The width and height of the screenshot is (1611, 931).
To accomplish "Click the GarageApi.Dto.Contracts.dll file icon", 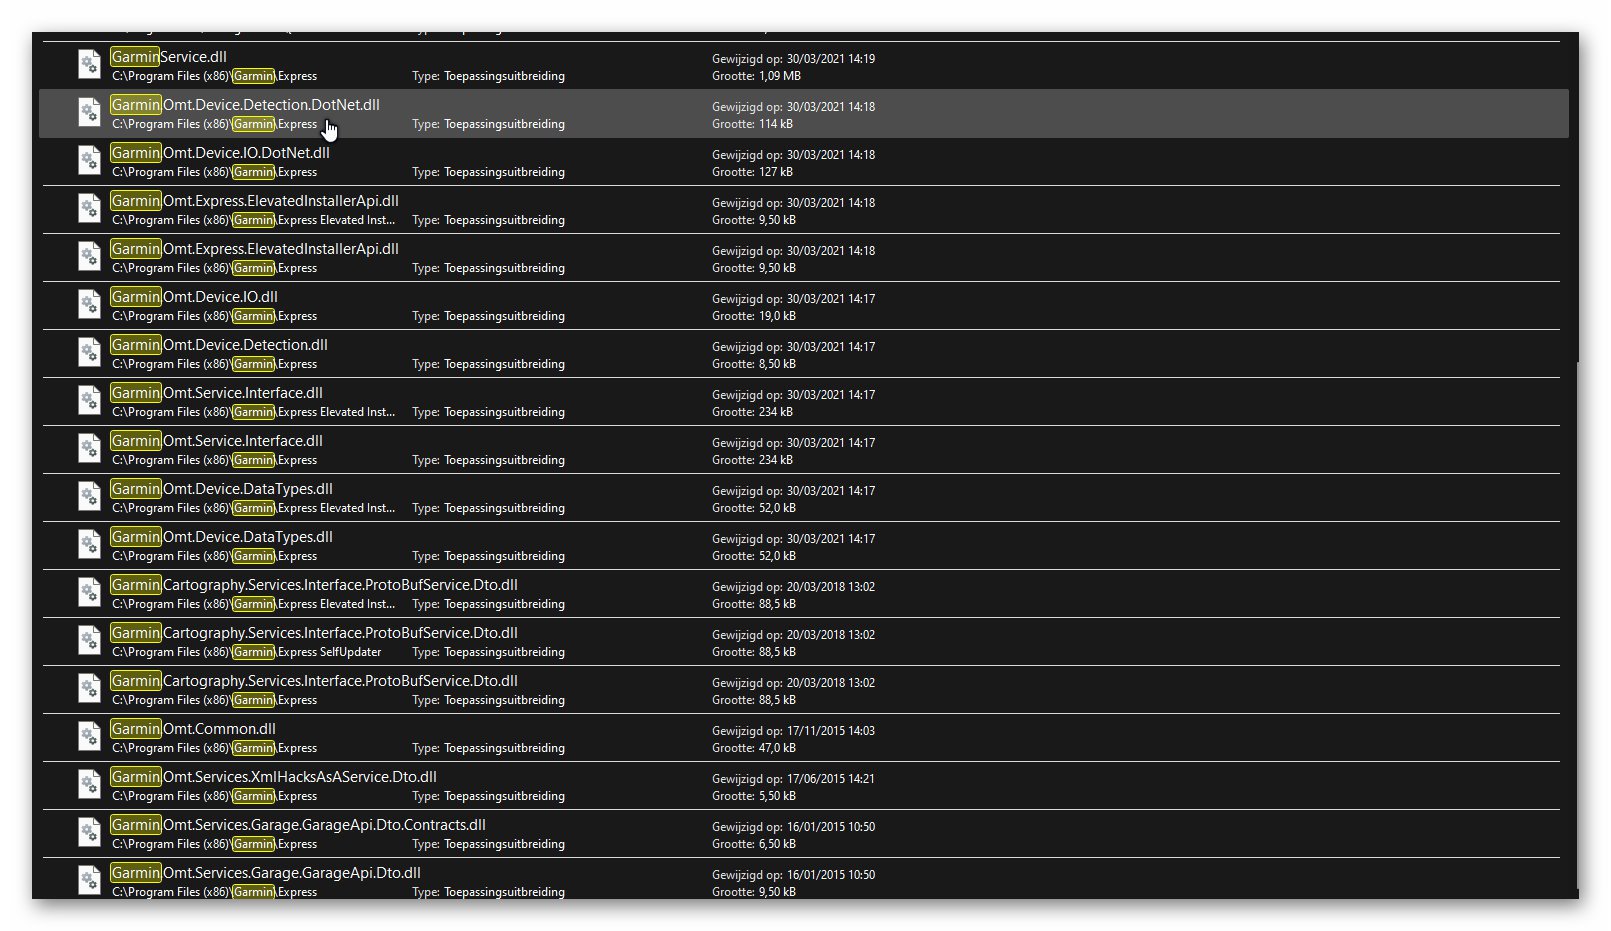I will (89, 833).
